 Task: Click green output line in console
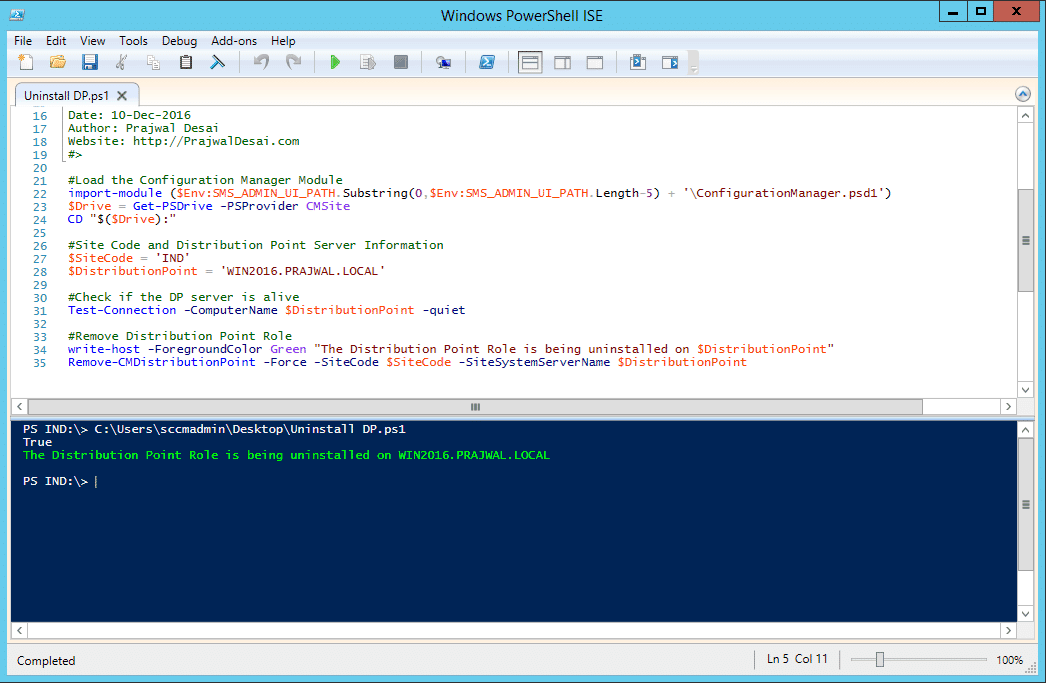tap(286, 455)
